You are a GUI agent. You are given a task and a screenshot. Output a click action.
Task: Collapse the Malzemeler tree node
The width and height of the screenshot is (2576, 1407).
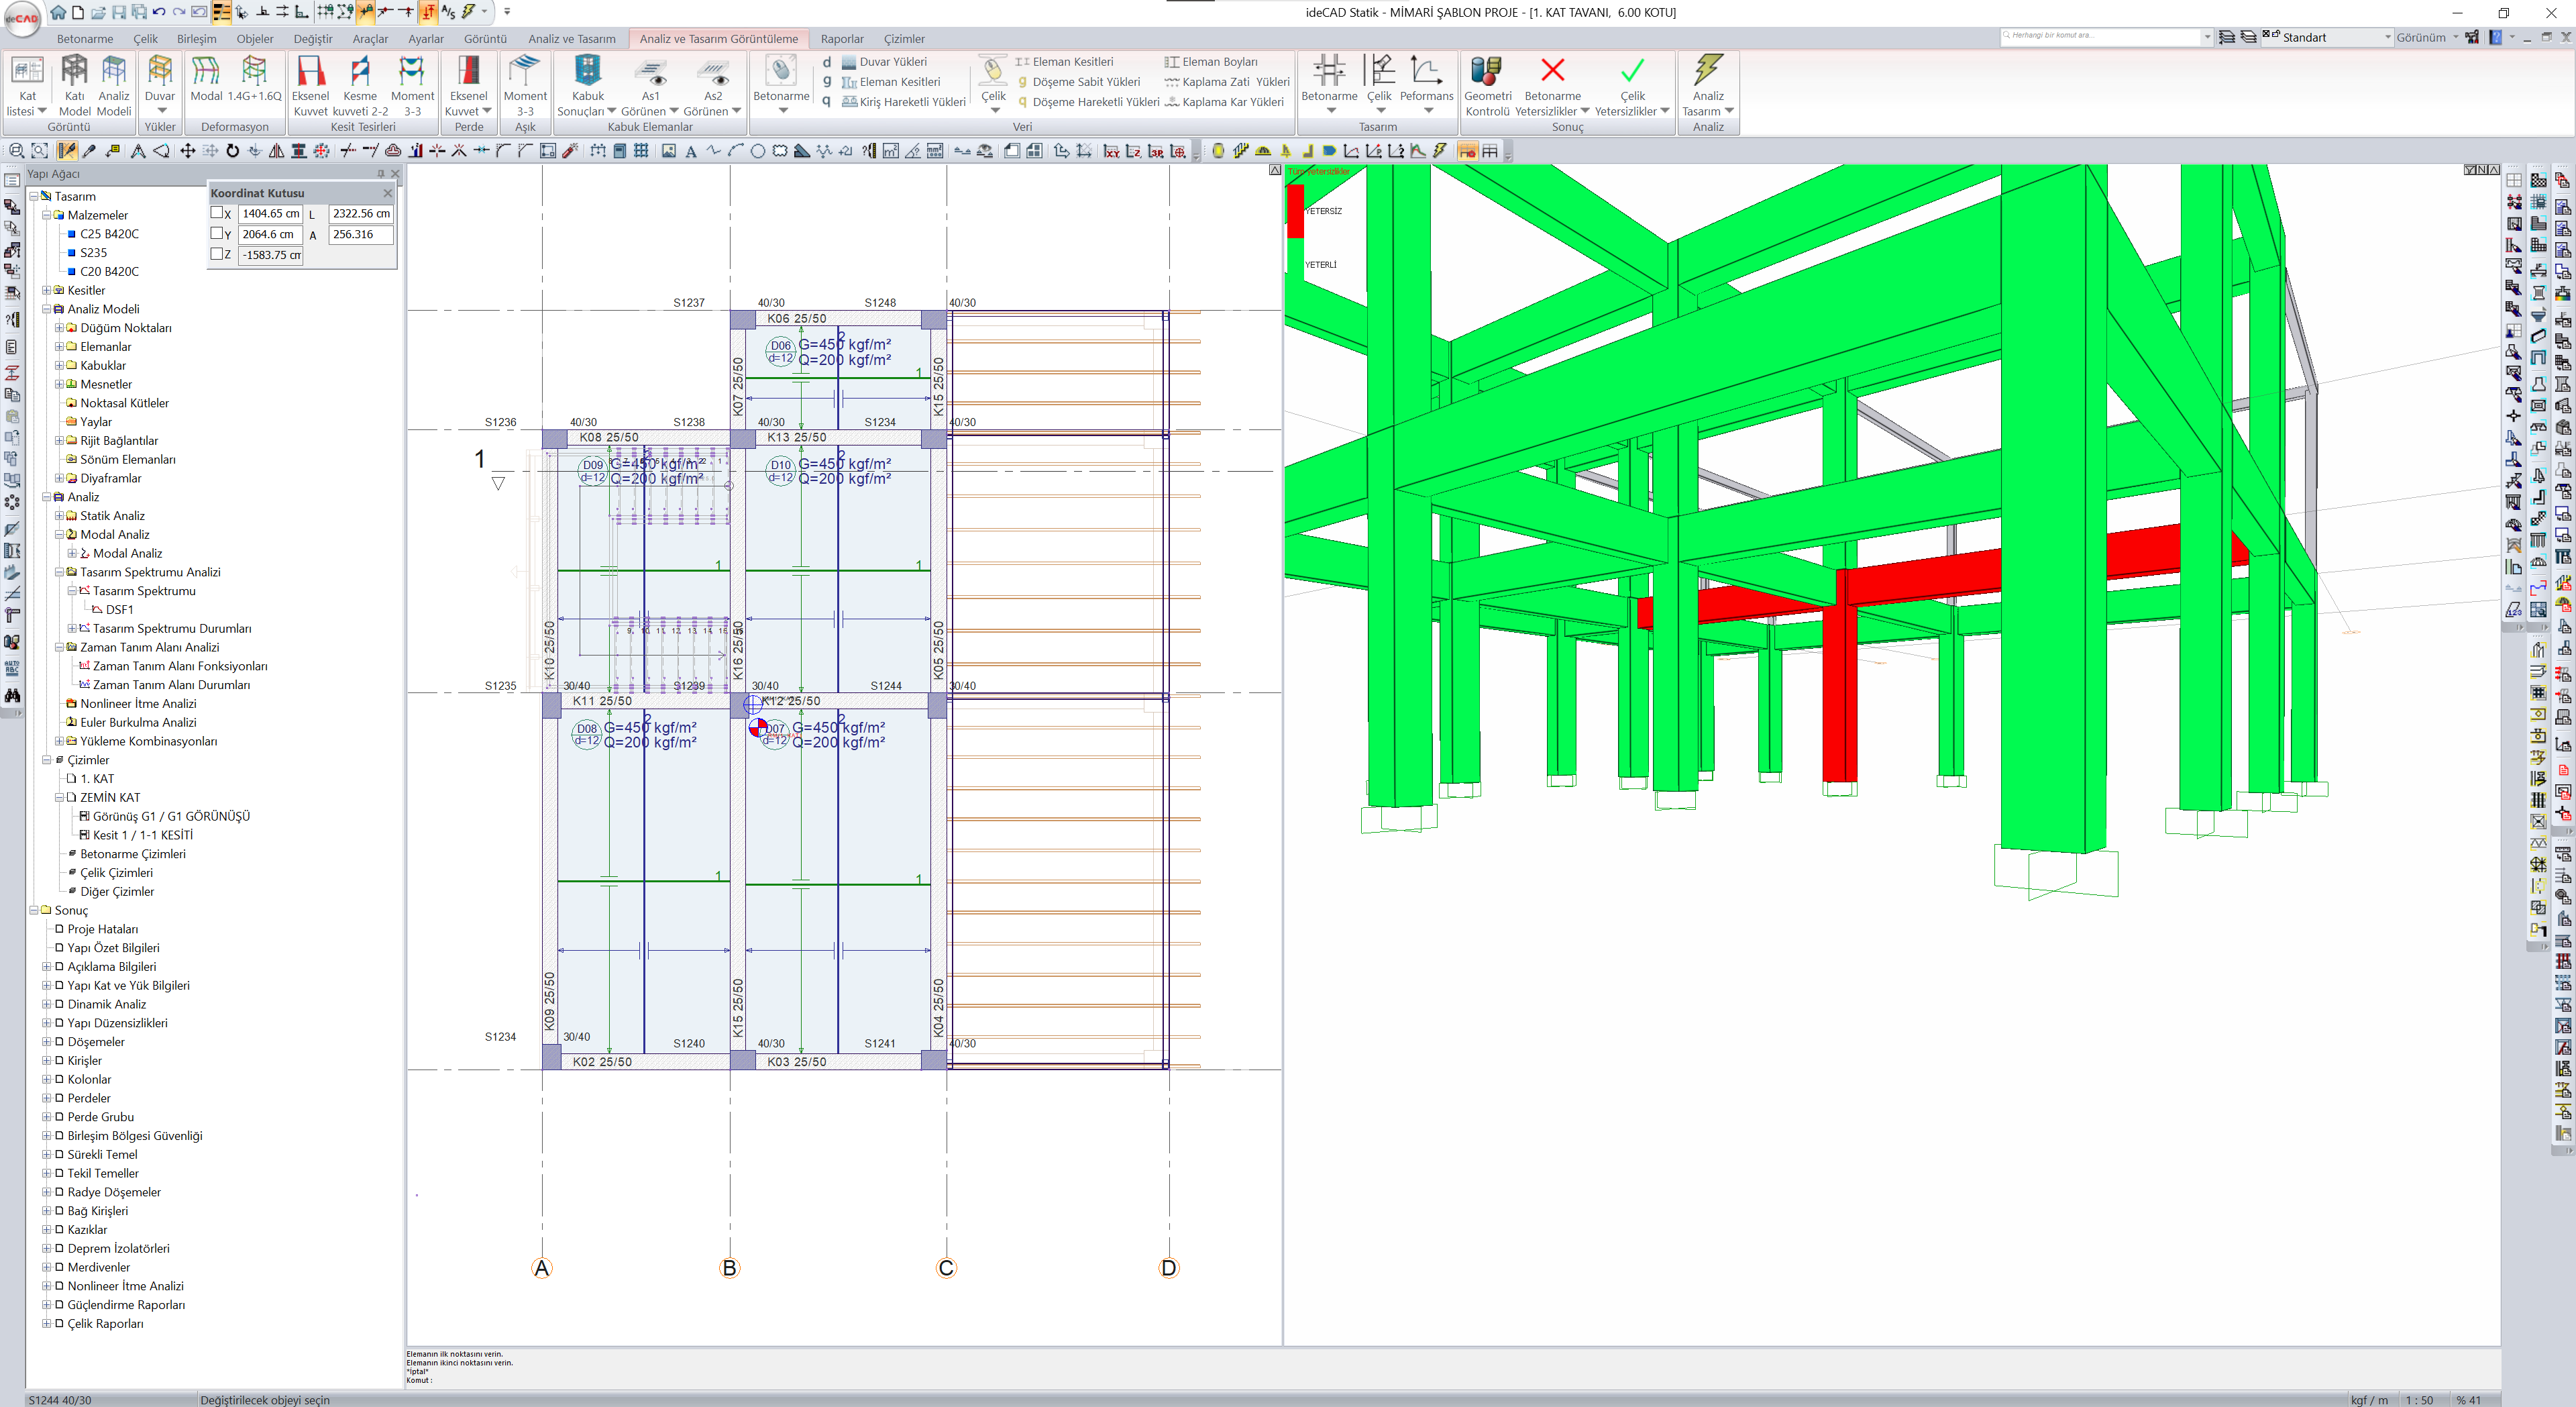click(46, 215)
